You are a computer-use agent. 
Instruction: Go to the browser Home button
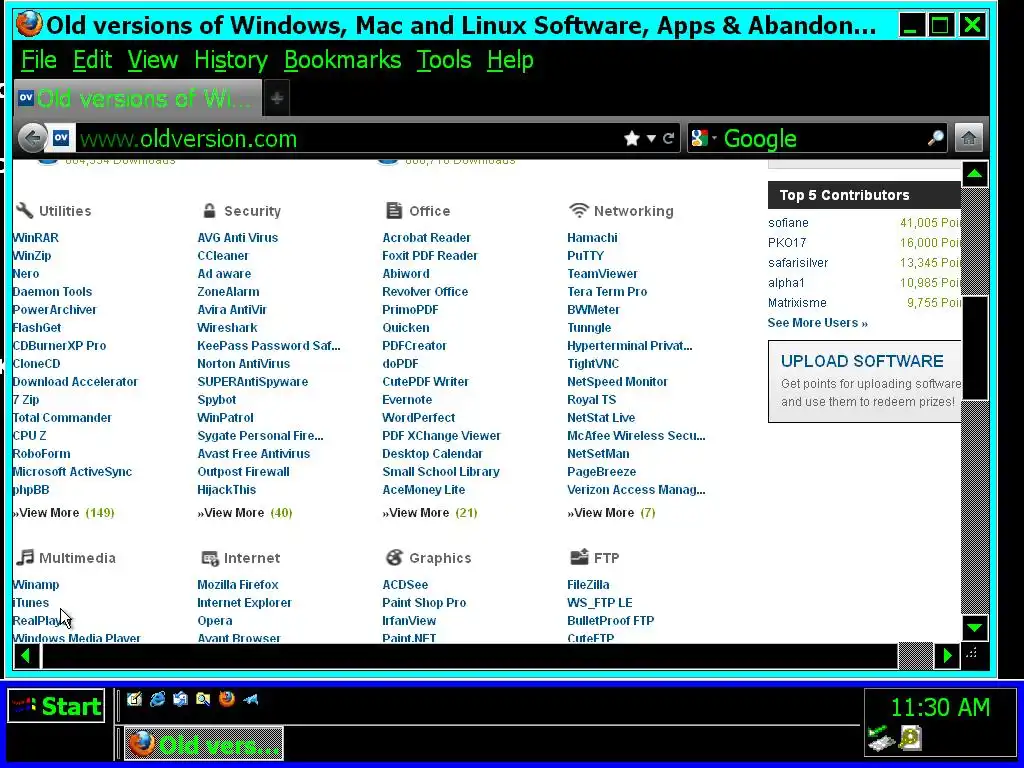(x=969, y=138)
